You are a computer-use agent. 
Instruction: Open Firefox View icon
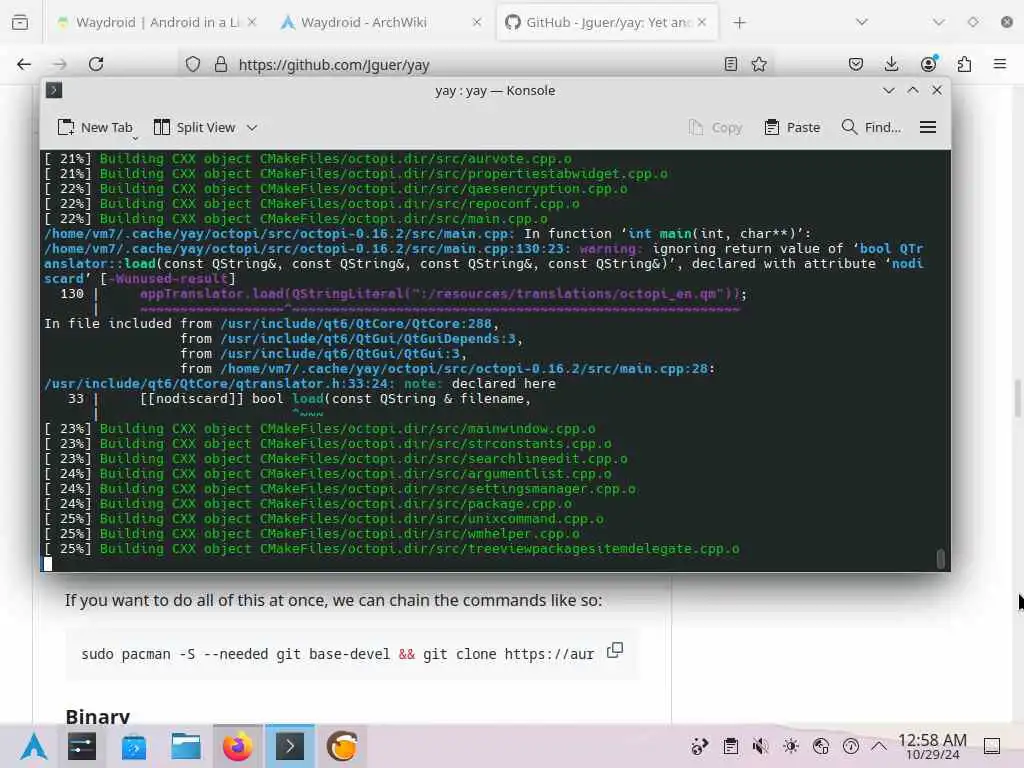pyautogui.click(x=20, y=22)
